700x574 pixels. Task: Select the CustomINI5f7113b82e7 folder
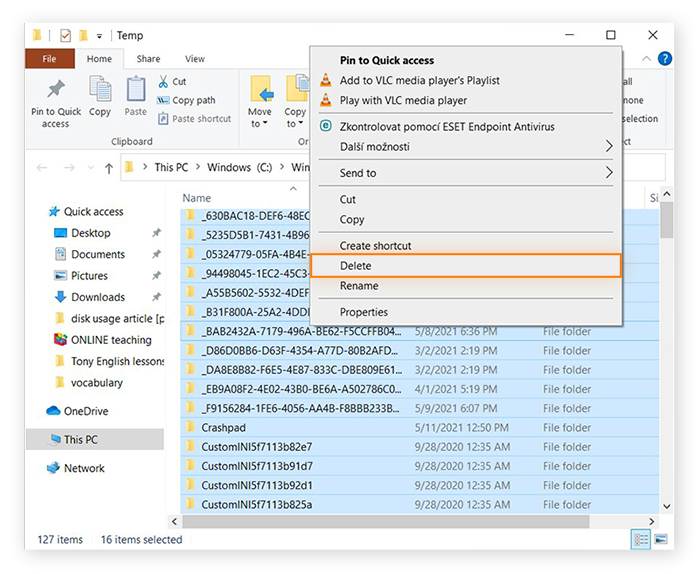coord(420,447)
